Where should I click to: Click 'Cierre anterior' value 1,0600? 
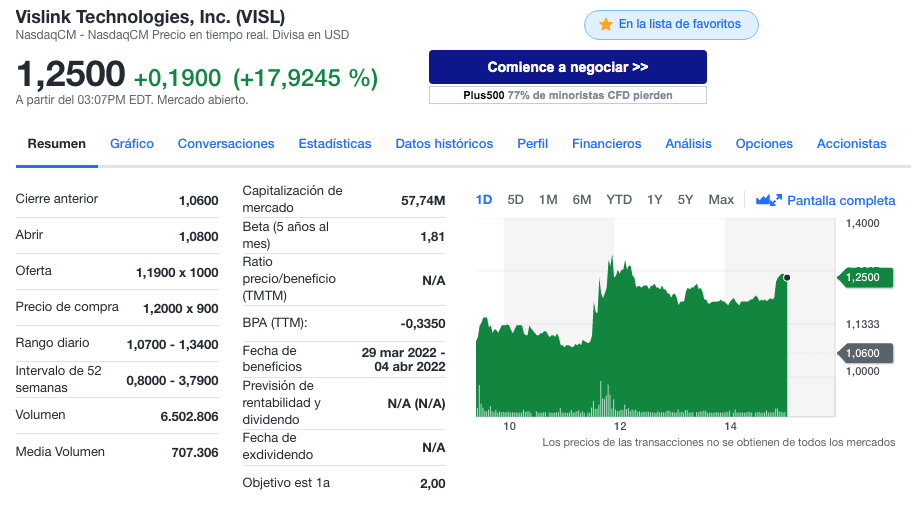click(x=199, y=201)
